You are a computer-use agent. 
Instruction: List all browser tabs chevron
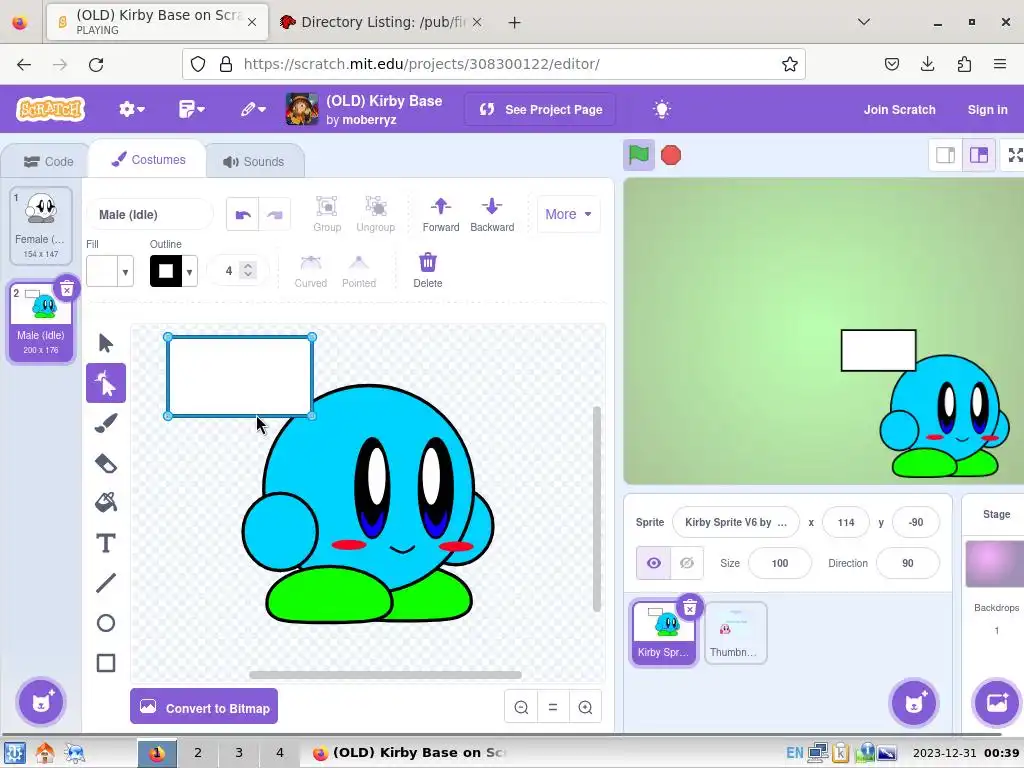863,22
